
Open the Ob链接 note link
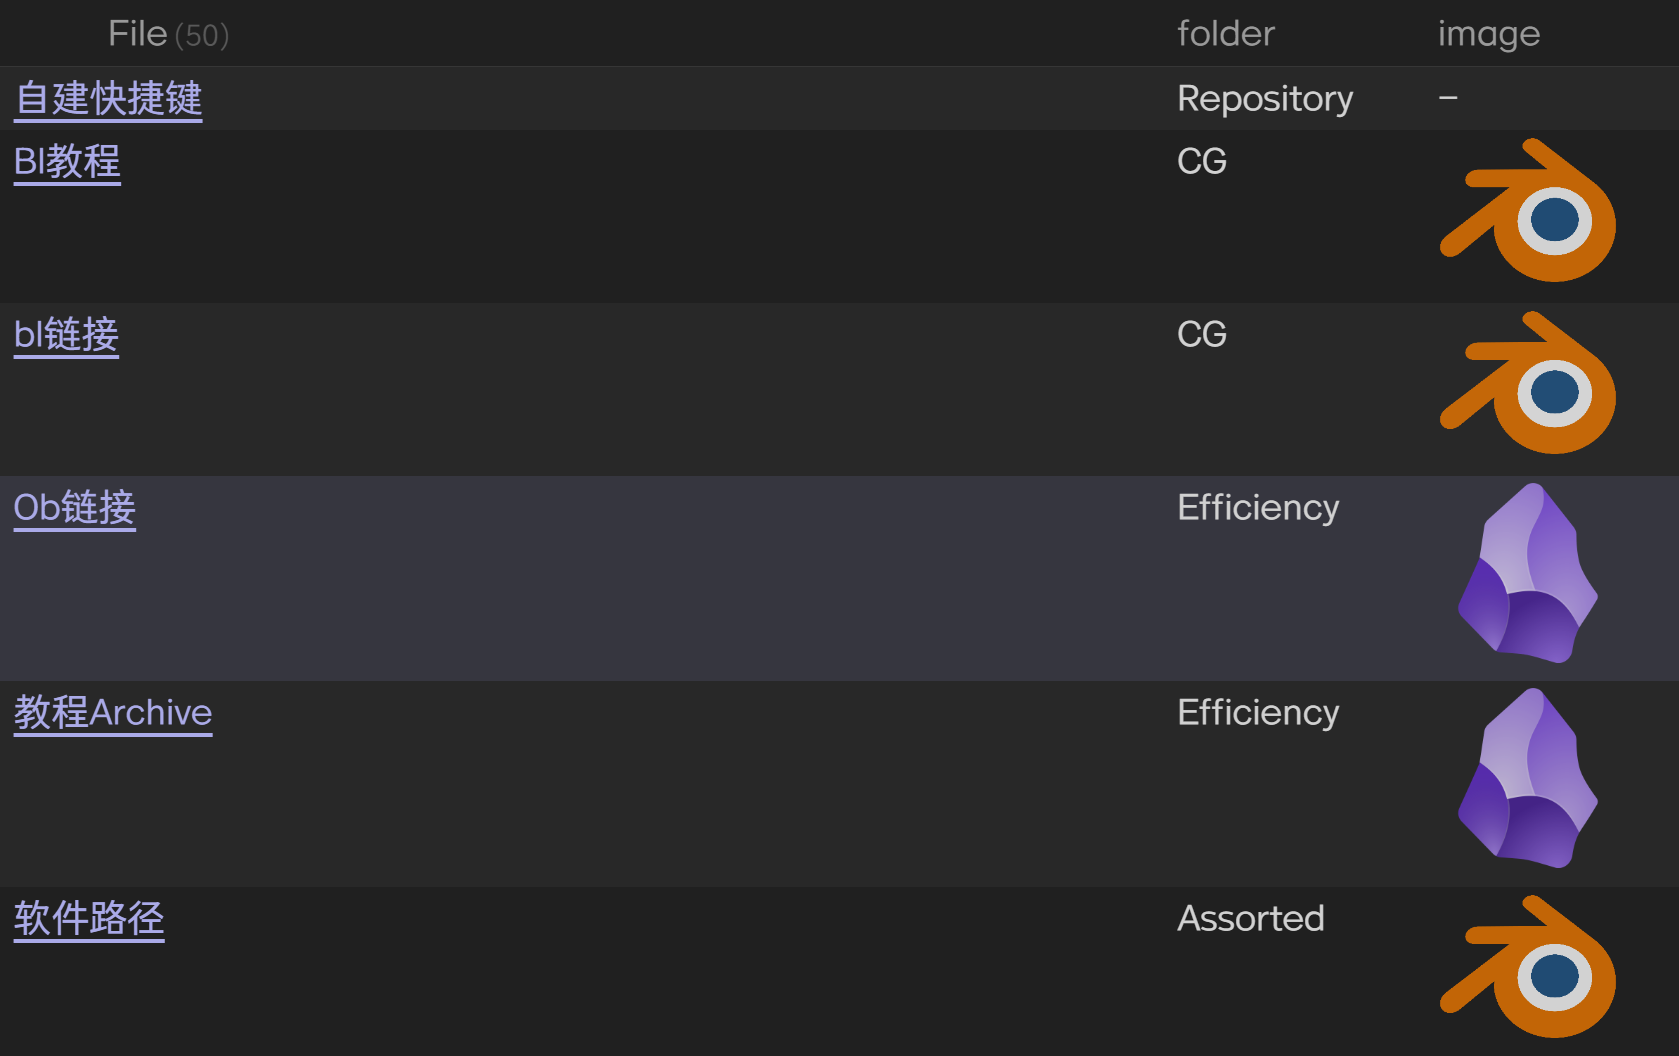coord(75,508)
